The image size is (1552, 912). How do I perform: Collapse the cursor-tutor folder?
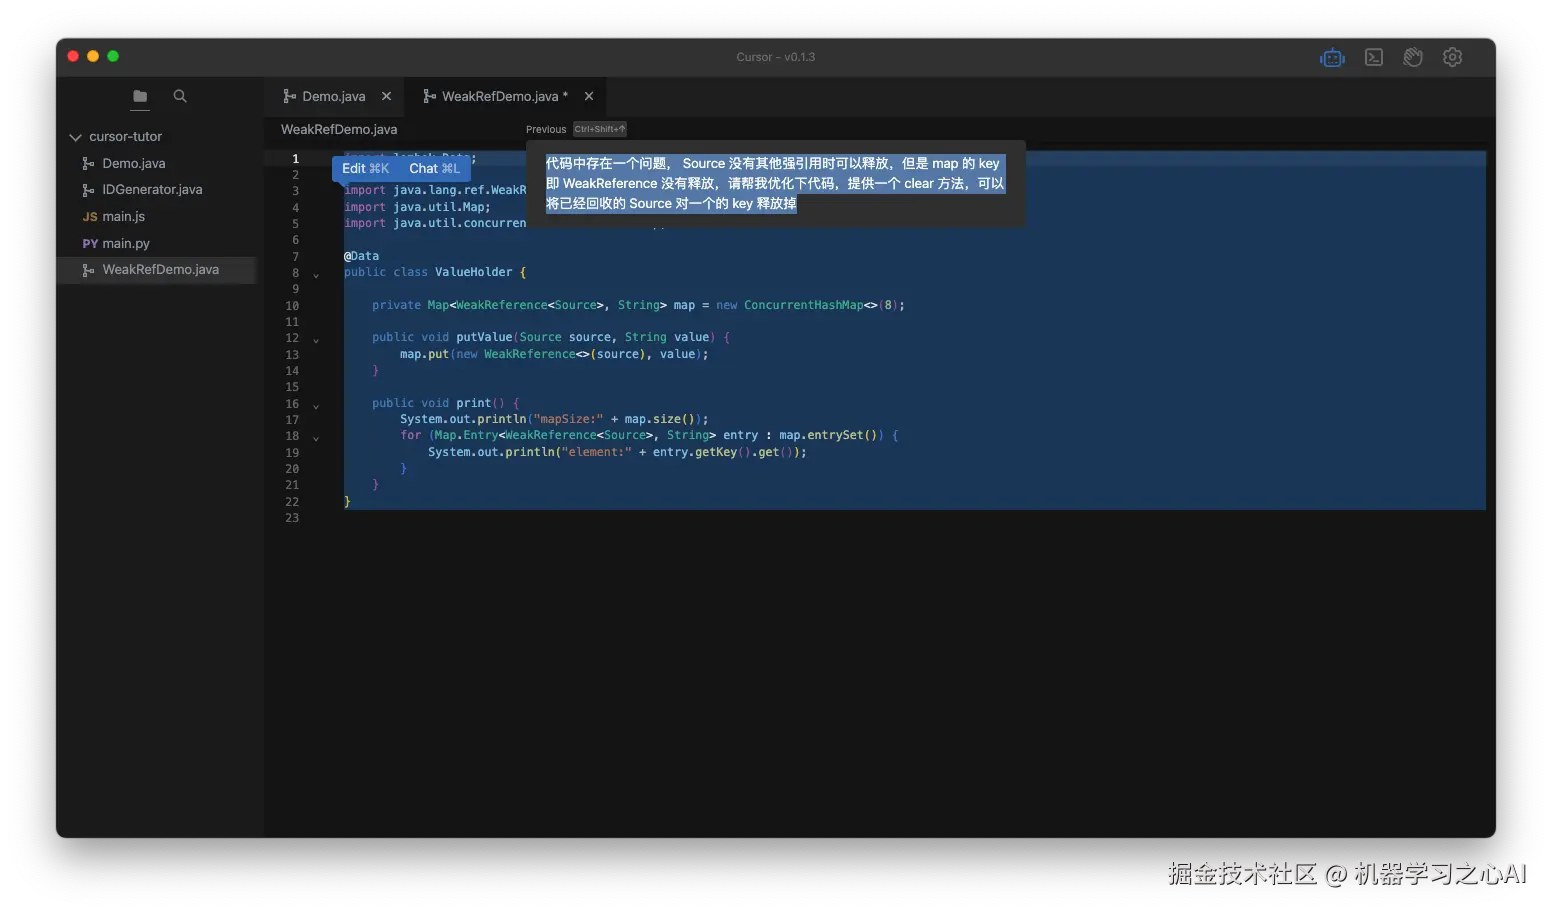[x=74, y=136]
